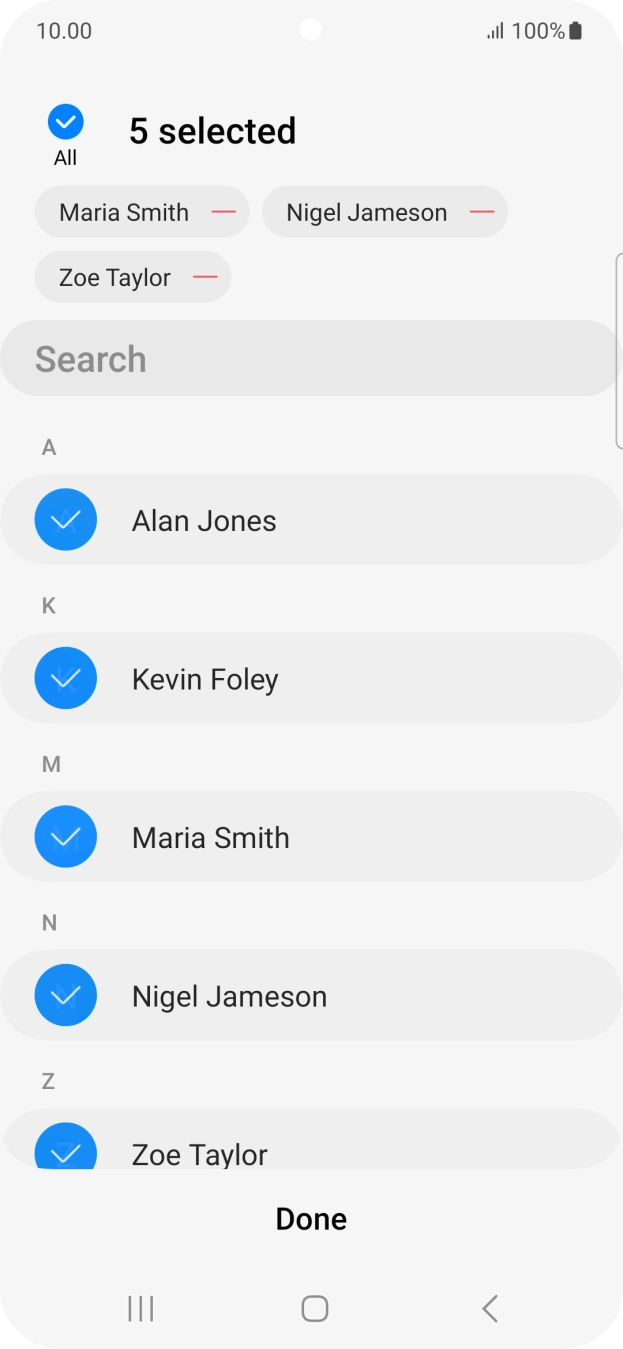
Task: Tap the Android home navigation icon
Action: tap(314, 1308)
